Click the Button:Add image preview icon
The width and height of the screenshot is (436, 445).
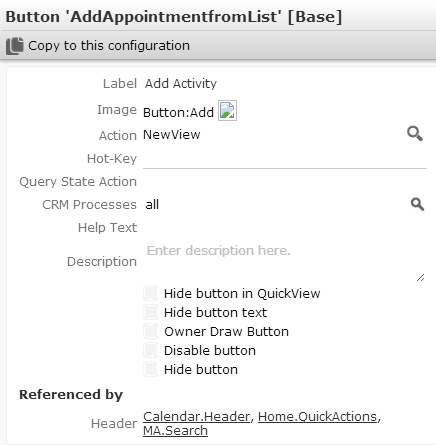pos(227,111)
